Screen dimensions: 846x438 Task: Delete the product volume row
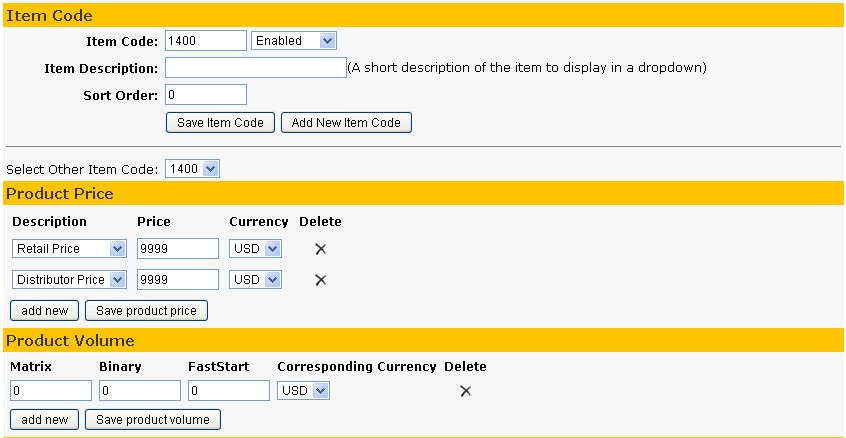tap(466, 391)
